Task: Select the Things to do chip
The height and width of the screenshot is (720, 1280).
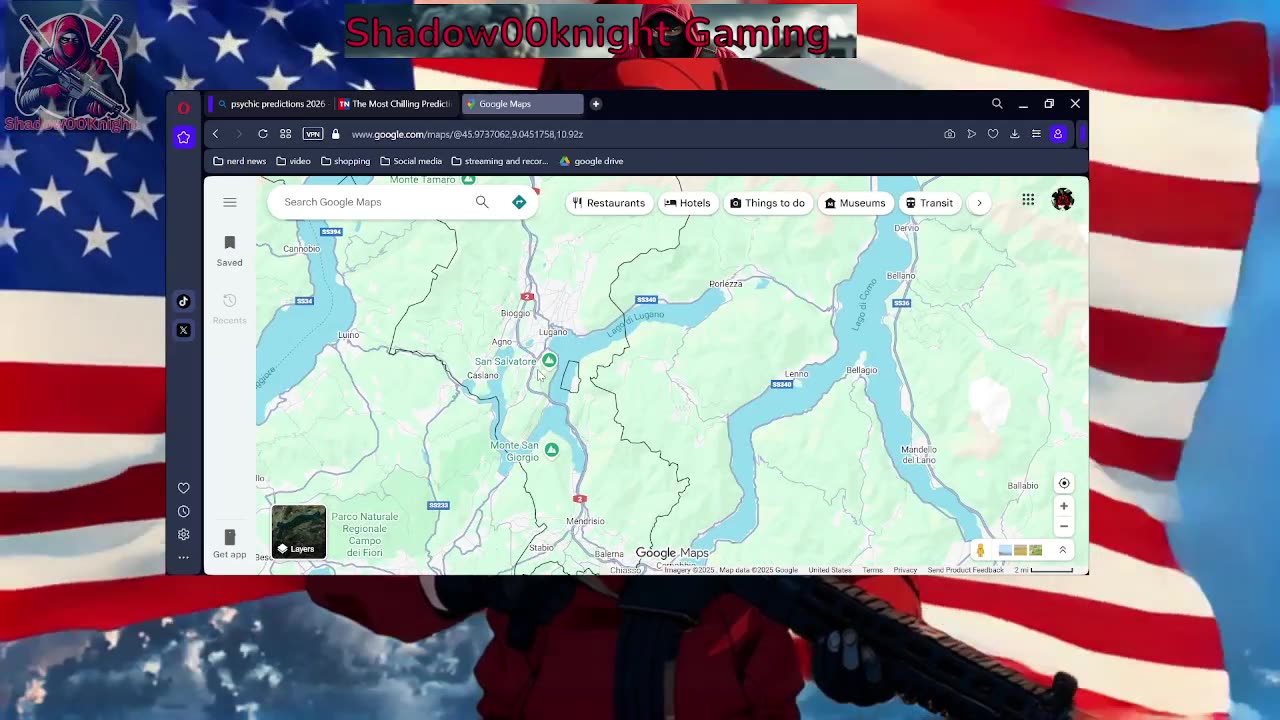Action: pos(767,203)
